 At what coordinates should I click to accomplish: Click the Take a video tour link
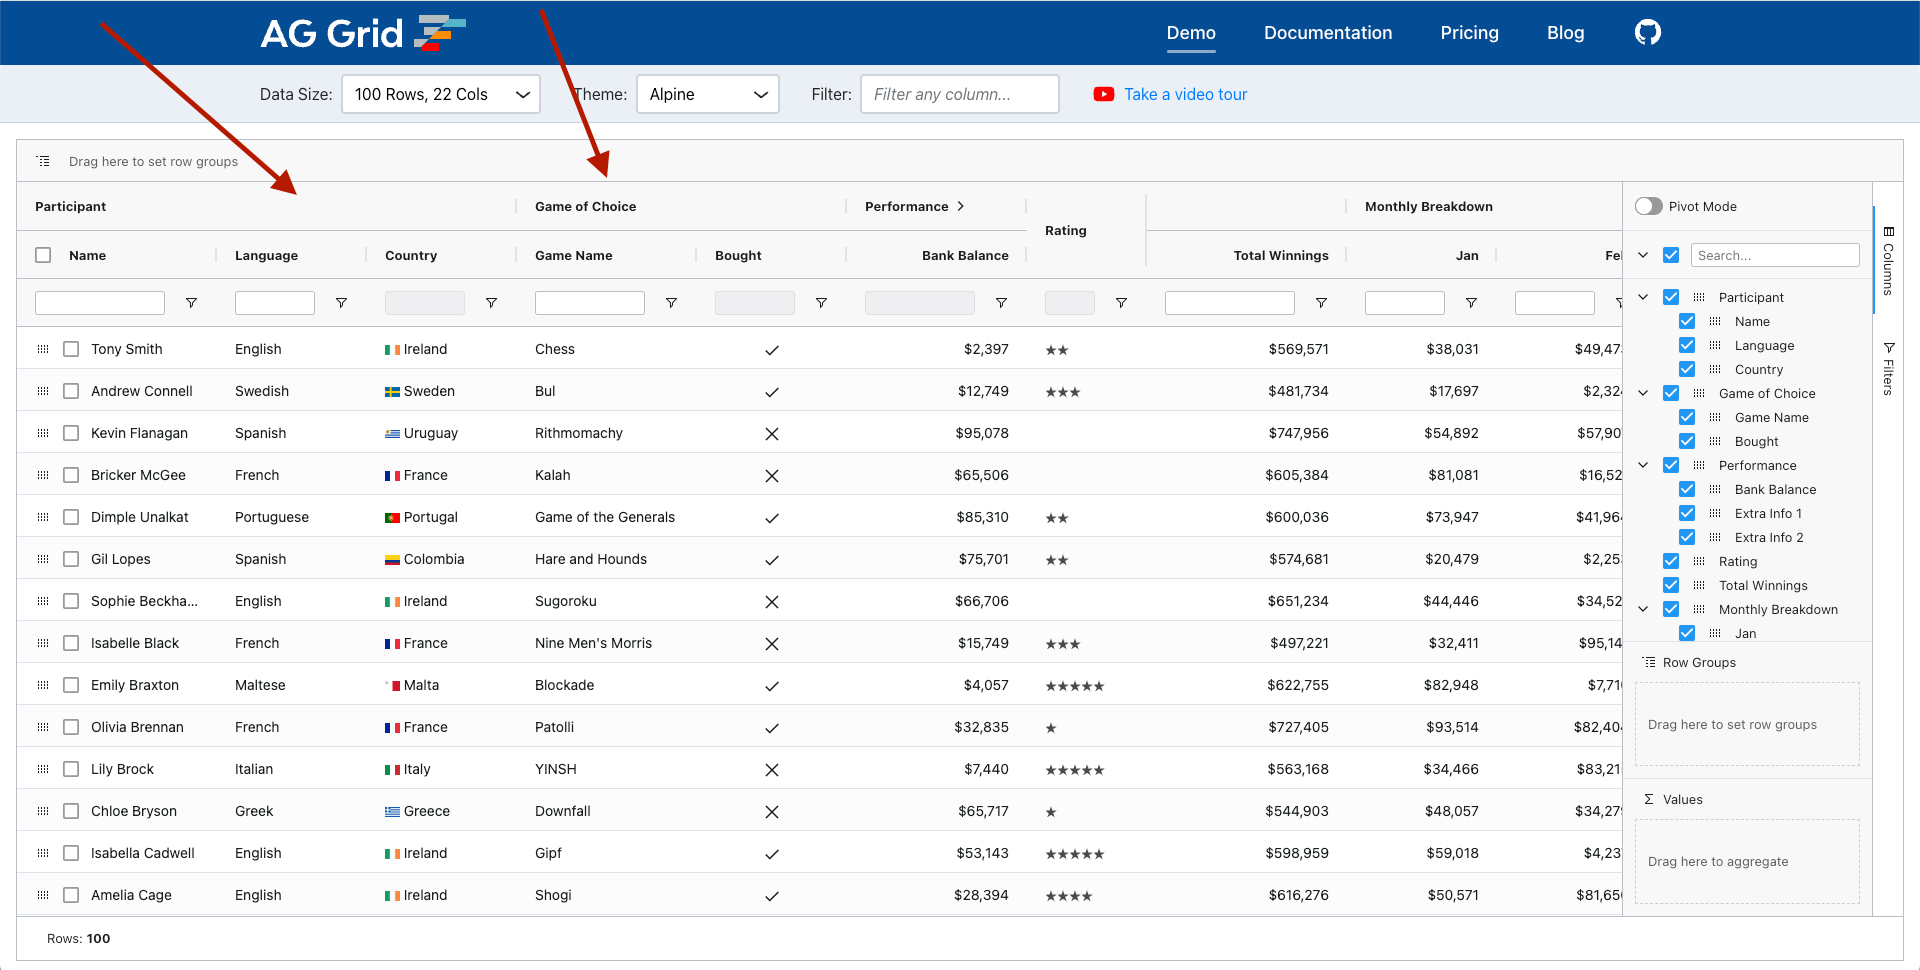tap(1185, 94)
